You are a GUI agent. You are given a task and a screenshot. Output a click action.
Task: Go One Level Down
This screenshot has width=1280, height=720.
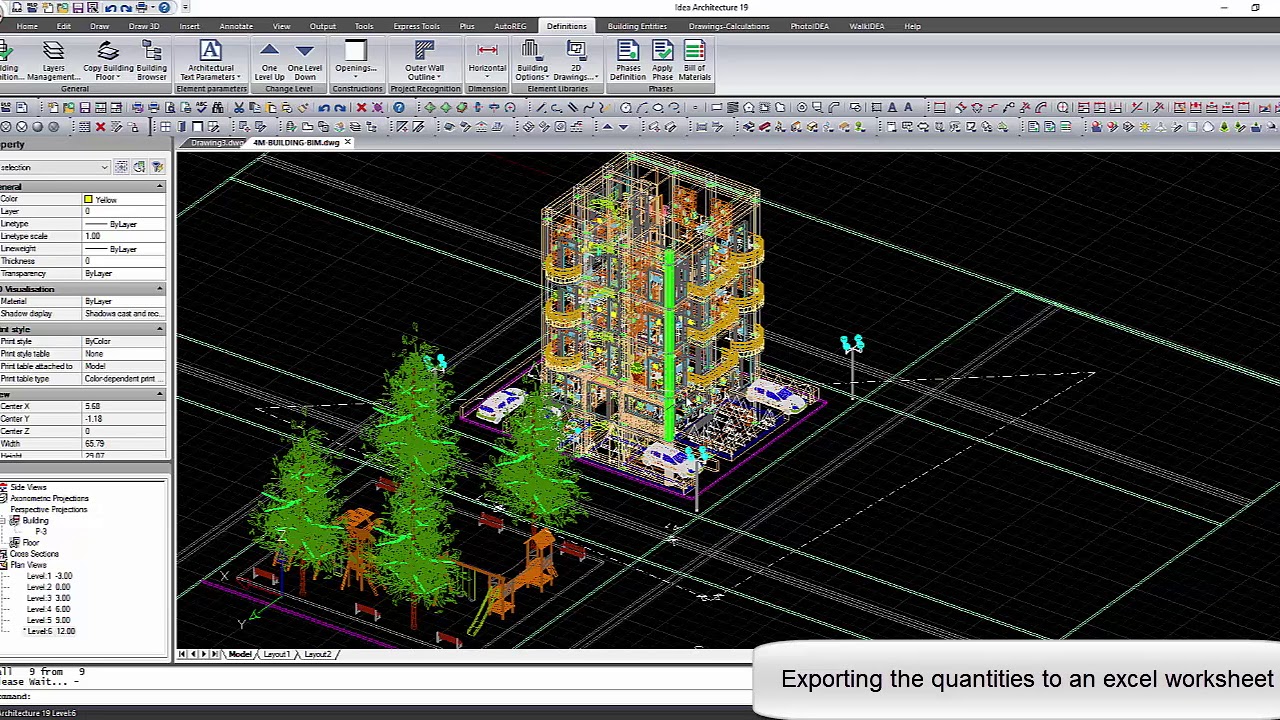coord(305,60)
